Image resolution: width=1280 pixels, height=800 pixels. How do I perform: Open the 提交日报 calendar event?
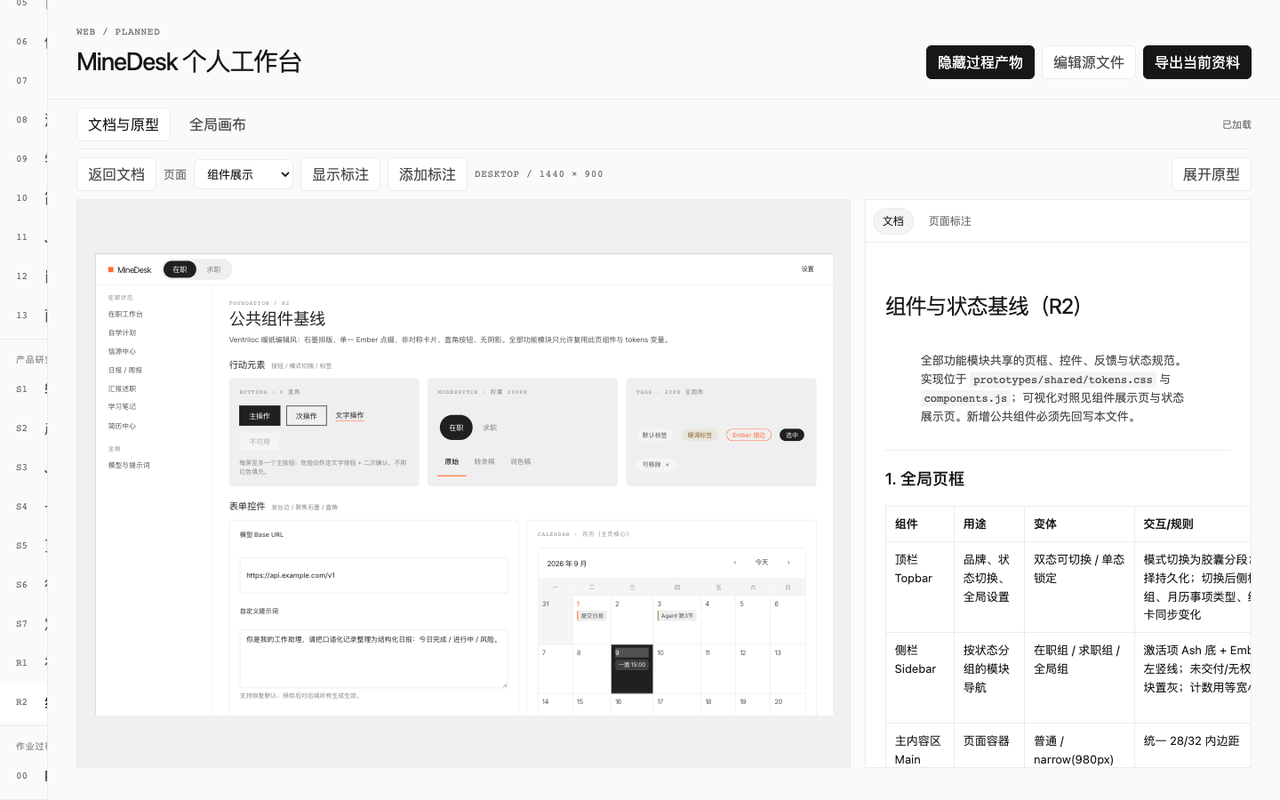(590, 616)
